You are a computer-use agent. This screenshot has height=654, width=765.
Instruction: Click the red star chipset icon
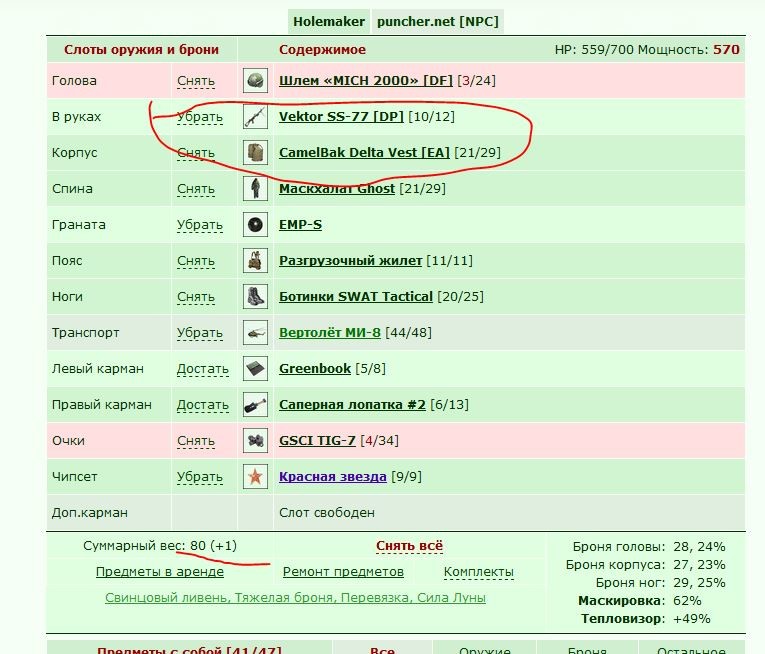coord(255,477)
